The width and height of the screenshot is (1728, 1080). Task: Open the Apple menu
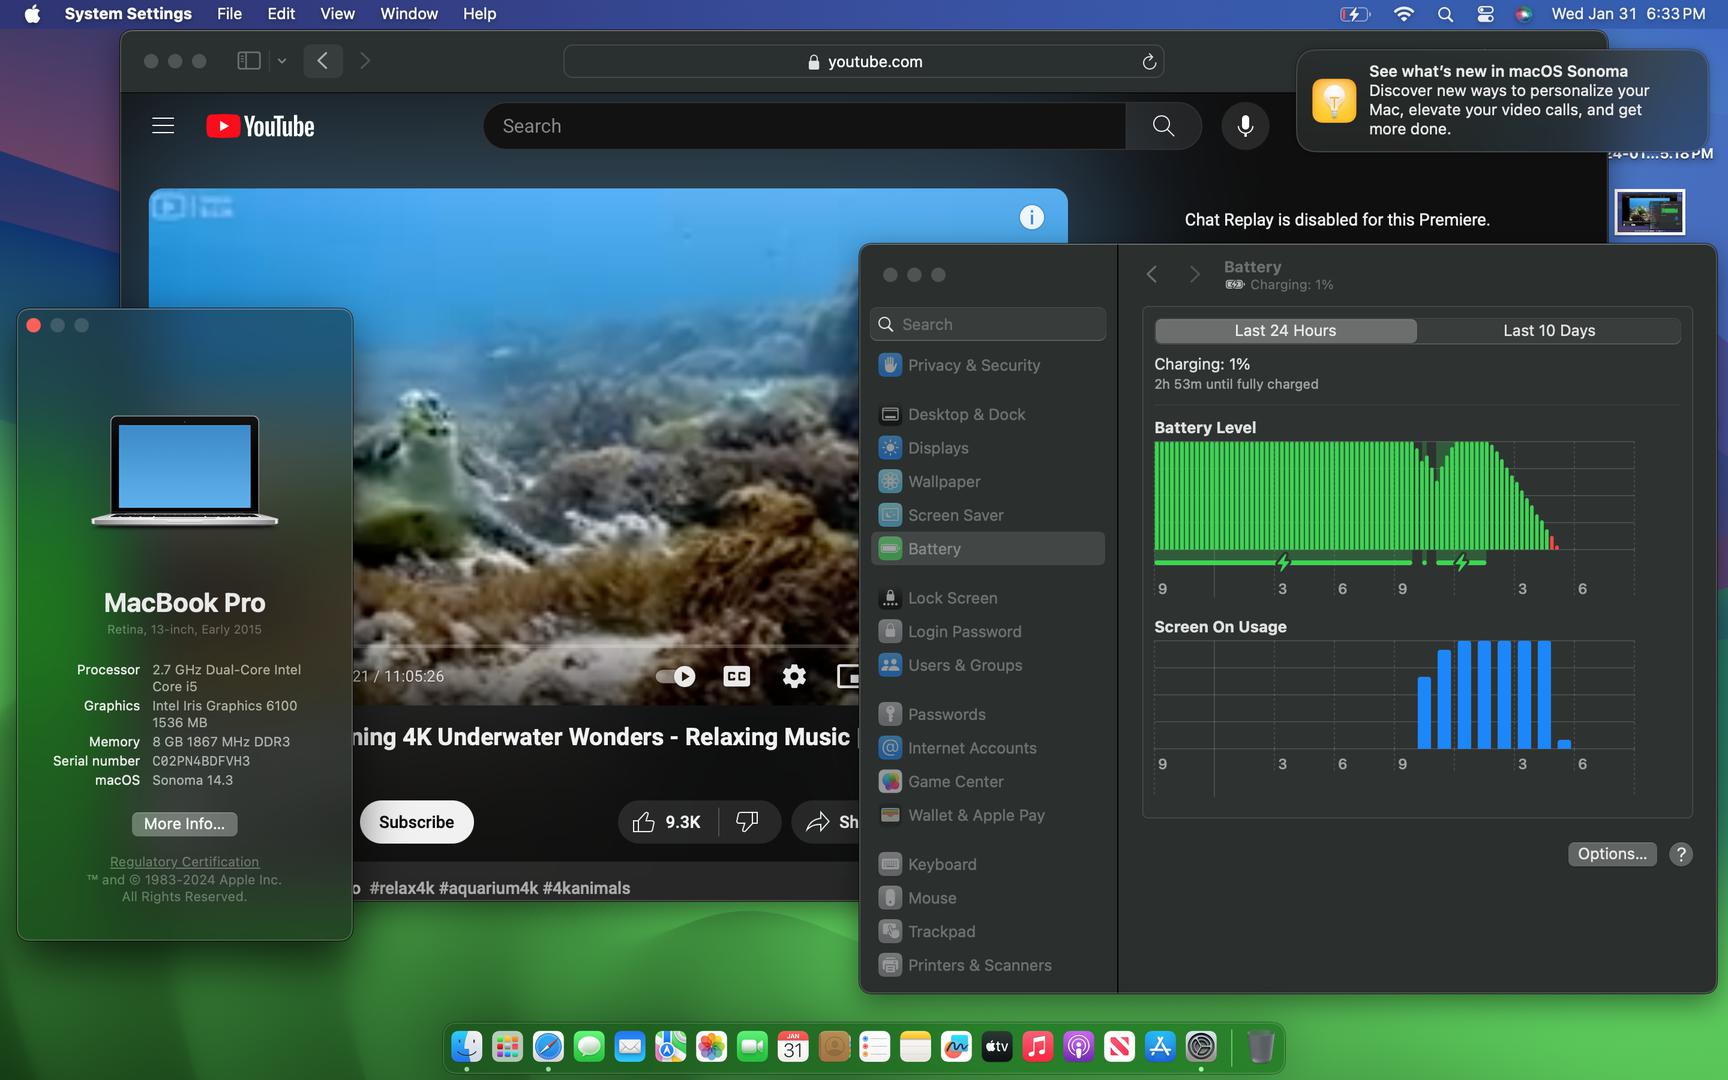coord(32,14)
